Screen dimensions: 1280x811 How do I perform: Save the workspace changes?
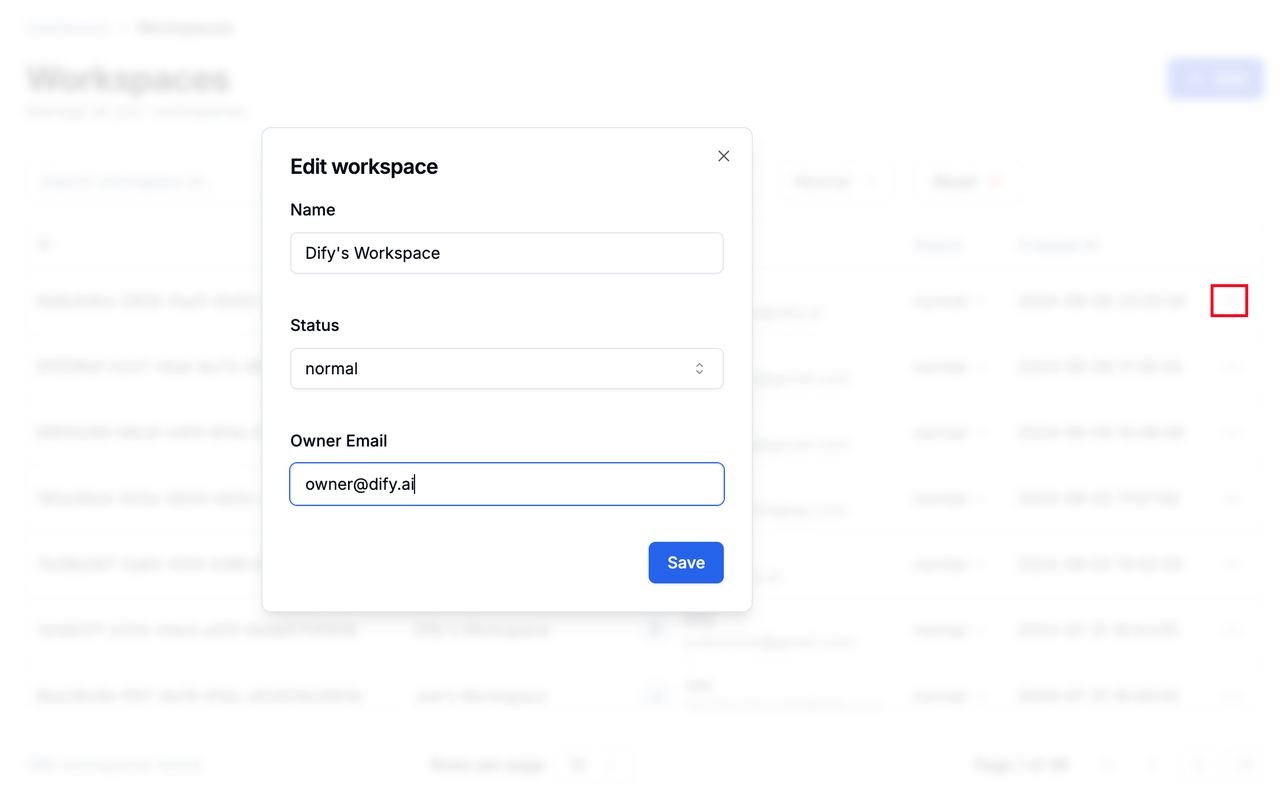[x=686, y=563]
